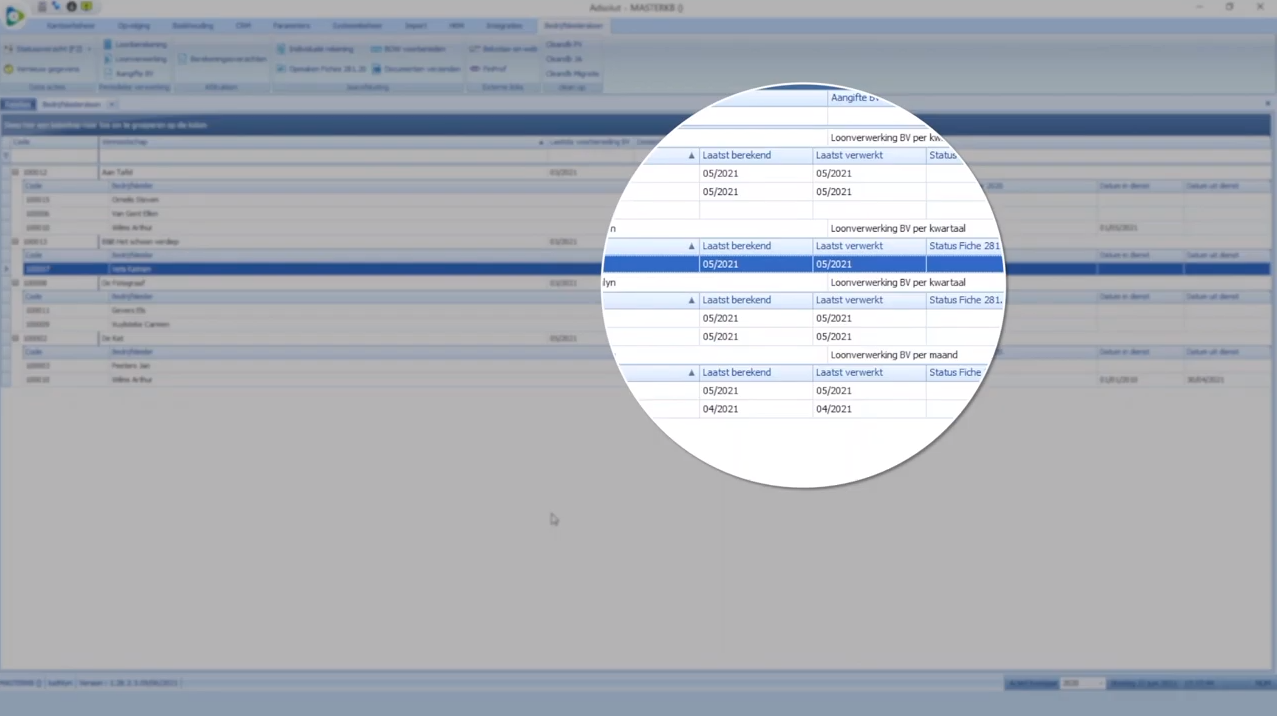Sort by the Laatst berekend column header
Image resolution: width=1277 pixels, height=716 pixels.
coord(736,156)
